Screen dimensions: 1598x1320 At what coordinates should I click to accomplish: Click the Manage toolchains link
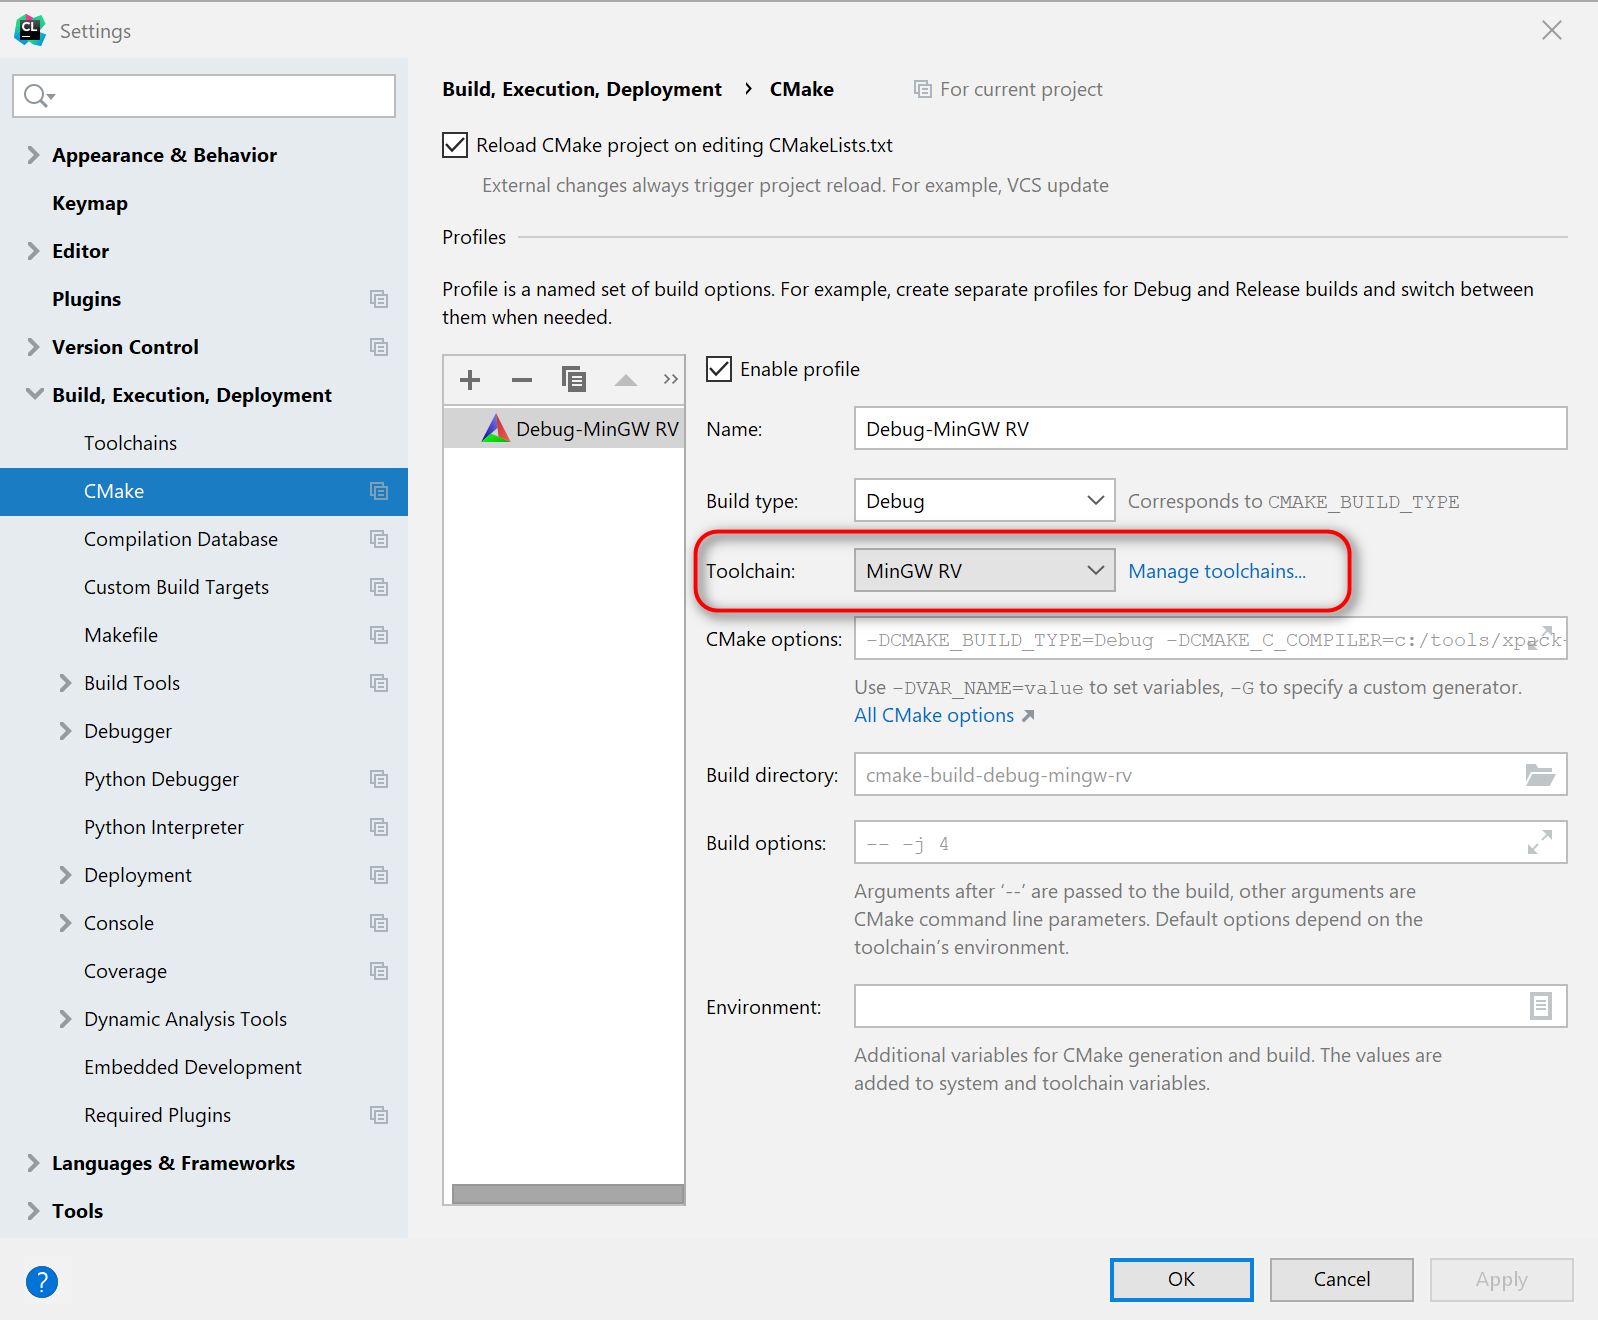coord(1217,571)
